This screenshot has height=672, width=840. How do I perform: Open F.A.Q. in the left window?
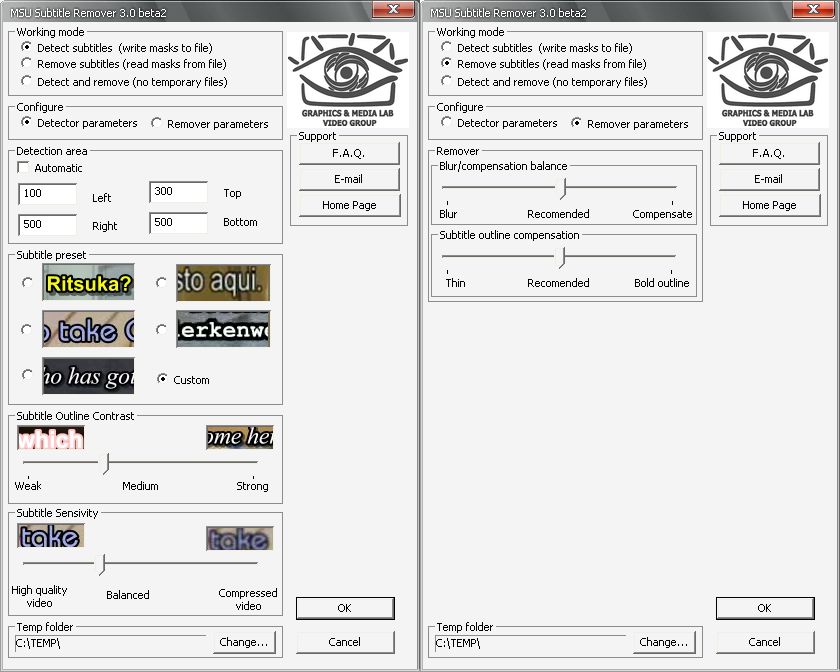349,153
